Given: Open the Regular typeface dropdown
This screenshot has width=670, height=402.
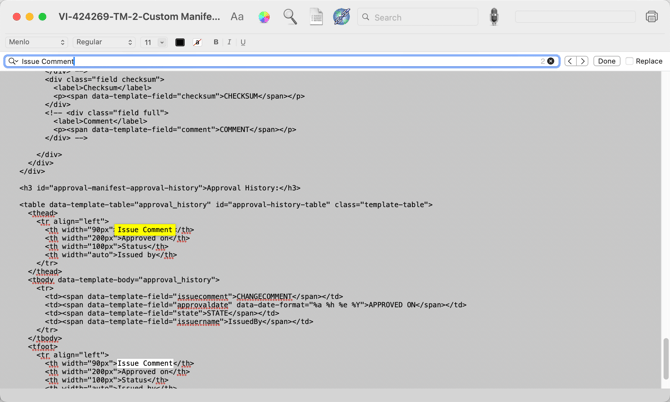Looking at the screenshot, I should coord(104,42).
